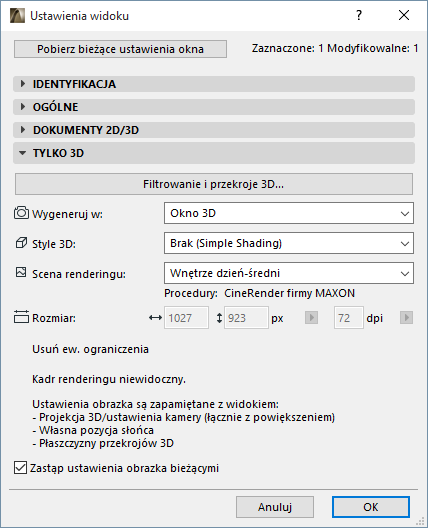Click the camera icon beside Wygeneruj w

[21, 213]
